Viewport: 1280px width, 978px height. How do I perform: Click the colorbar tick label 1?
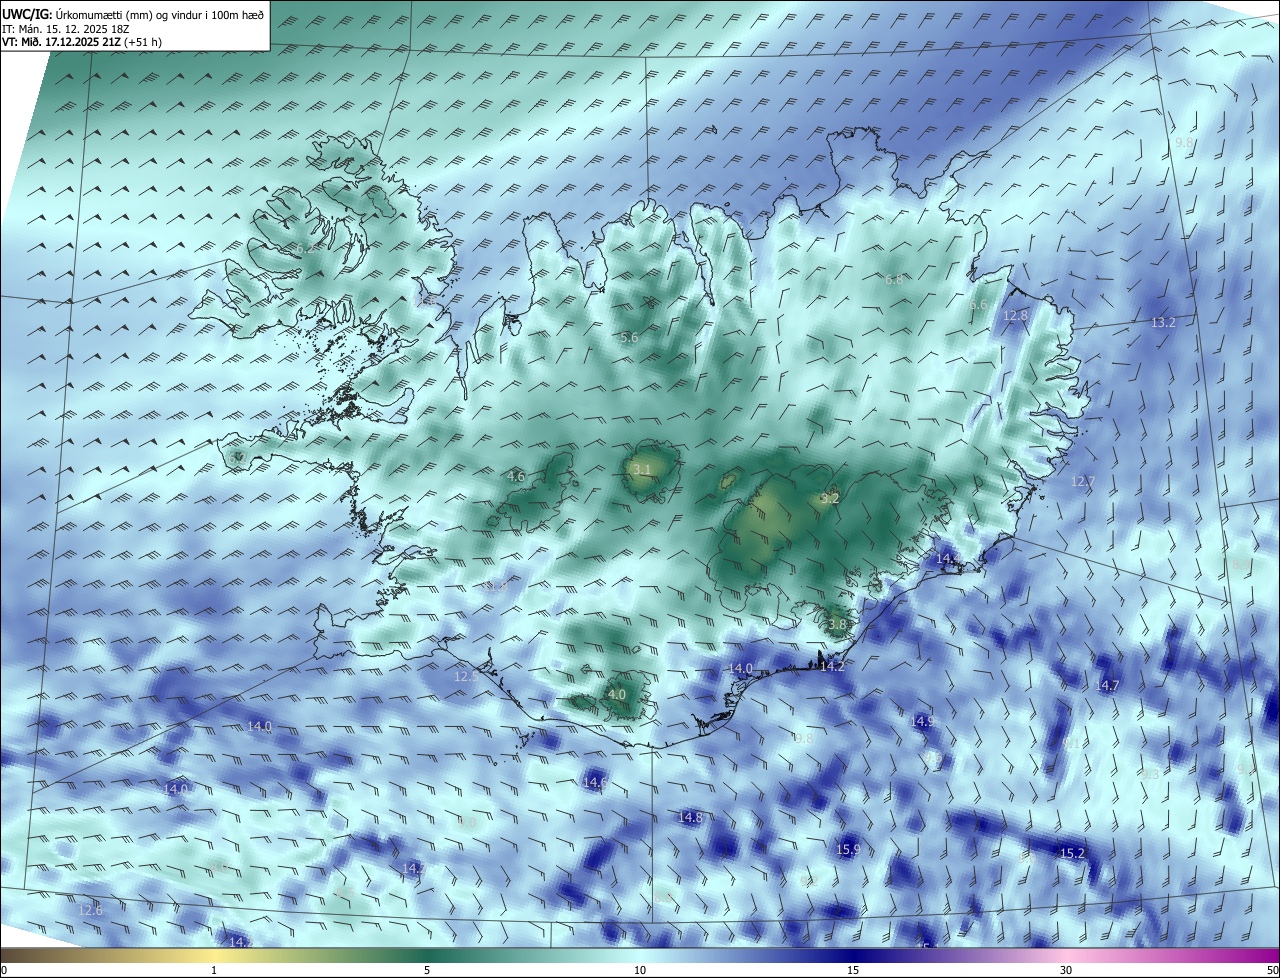[x=214, y=970]
